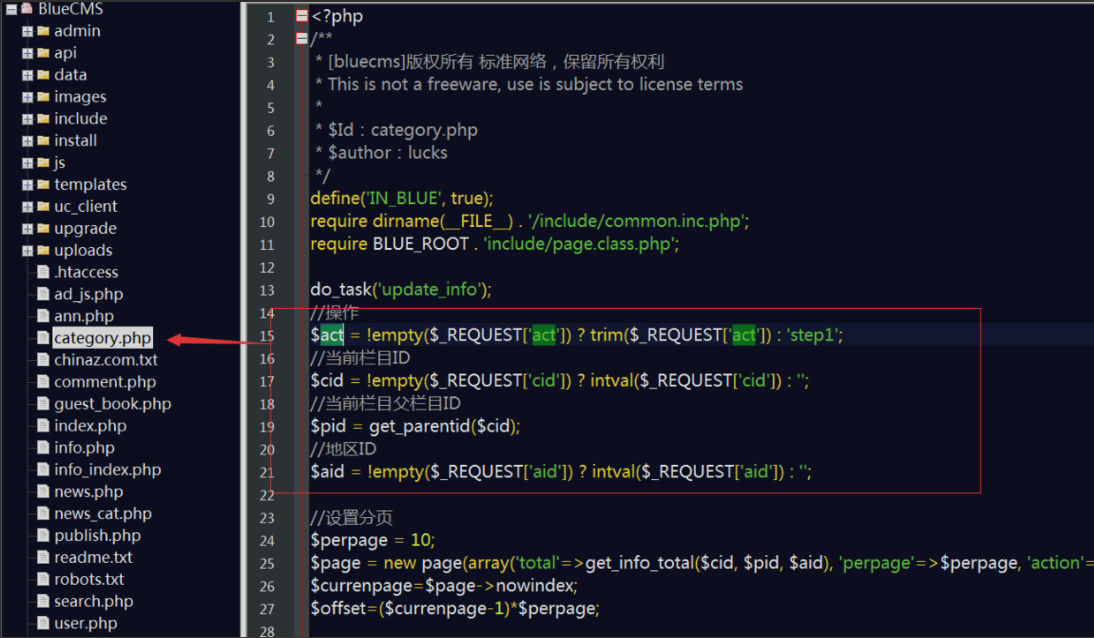Expand the upgrade folder
Viewport: 1094px width, 638px height.
coord(27,229)
